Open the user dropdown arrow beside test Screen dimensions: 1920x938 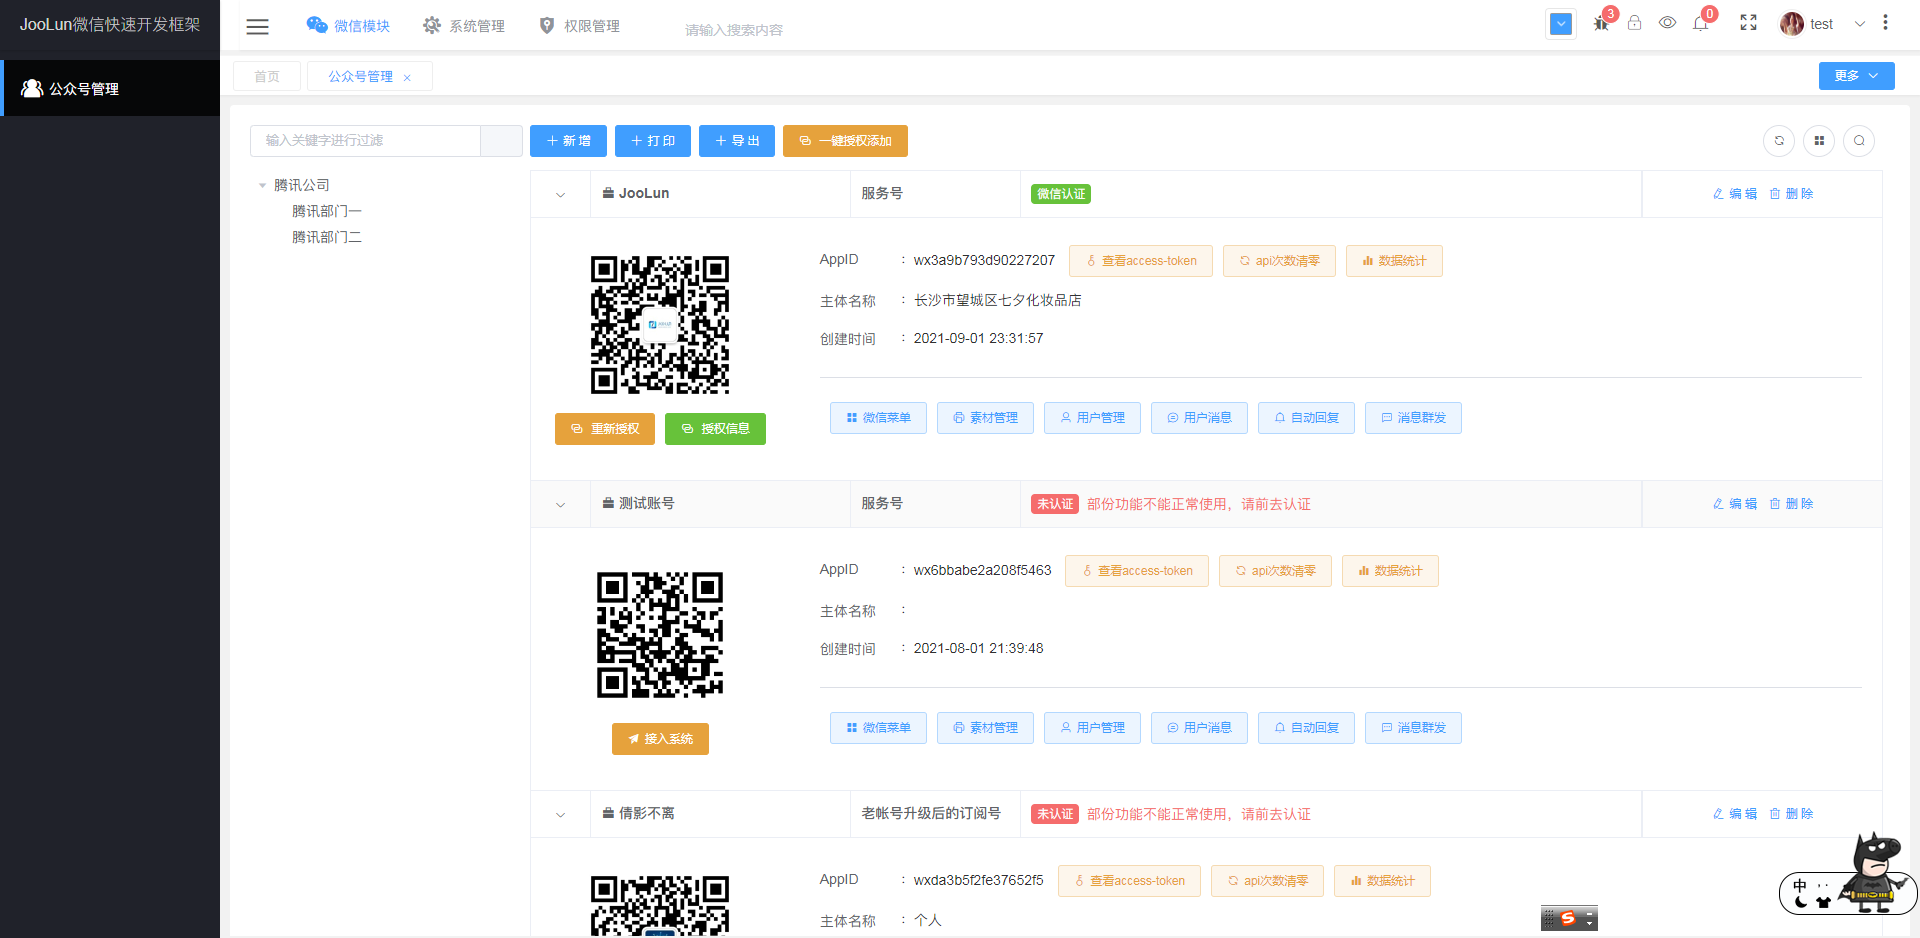tap(1860, 24)
